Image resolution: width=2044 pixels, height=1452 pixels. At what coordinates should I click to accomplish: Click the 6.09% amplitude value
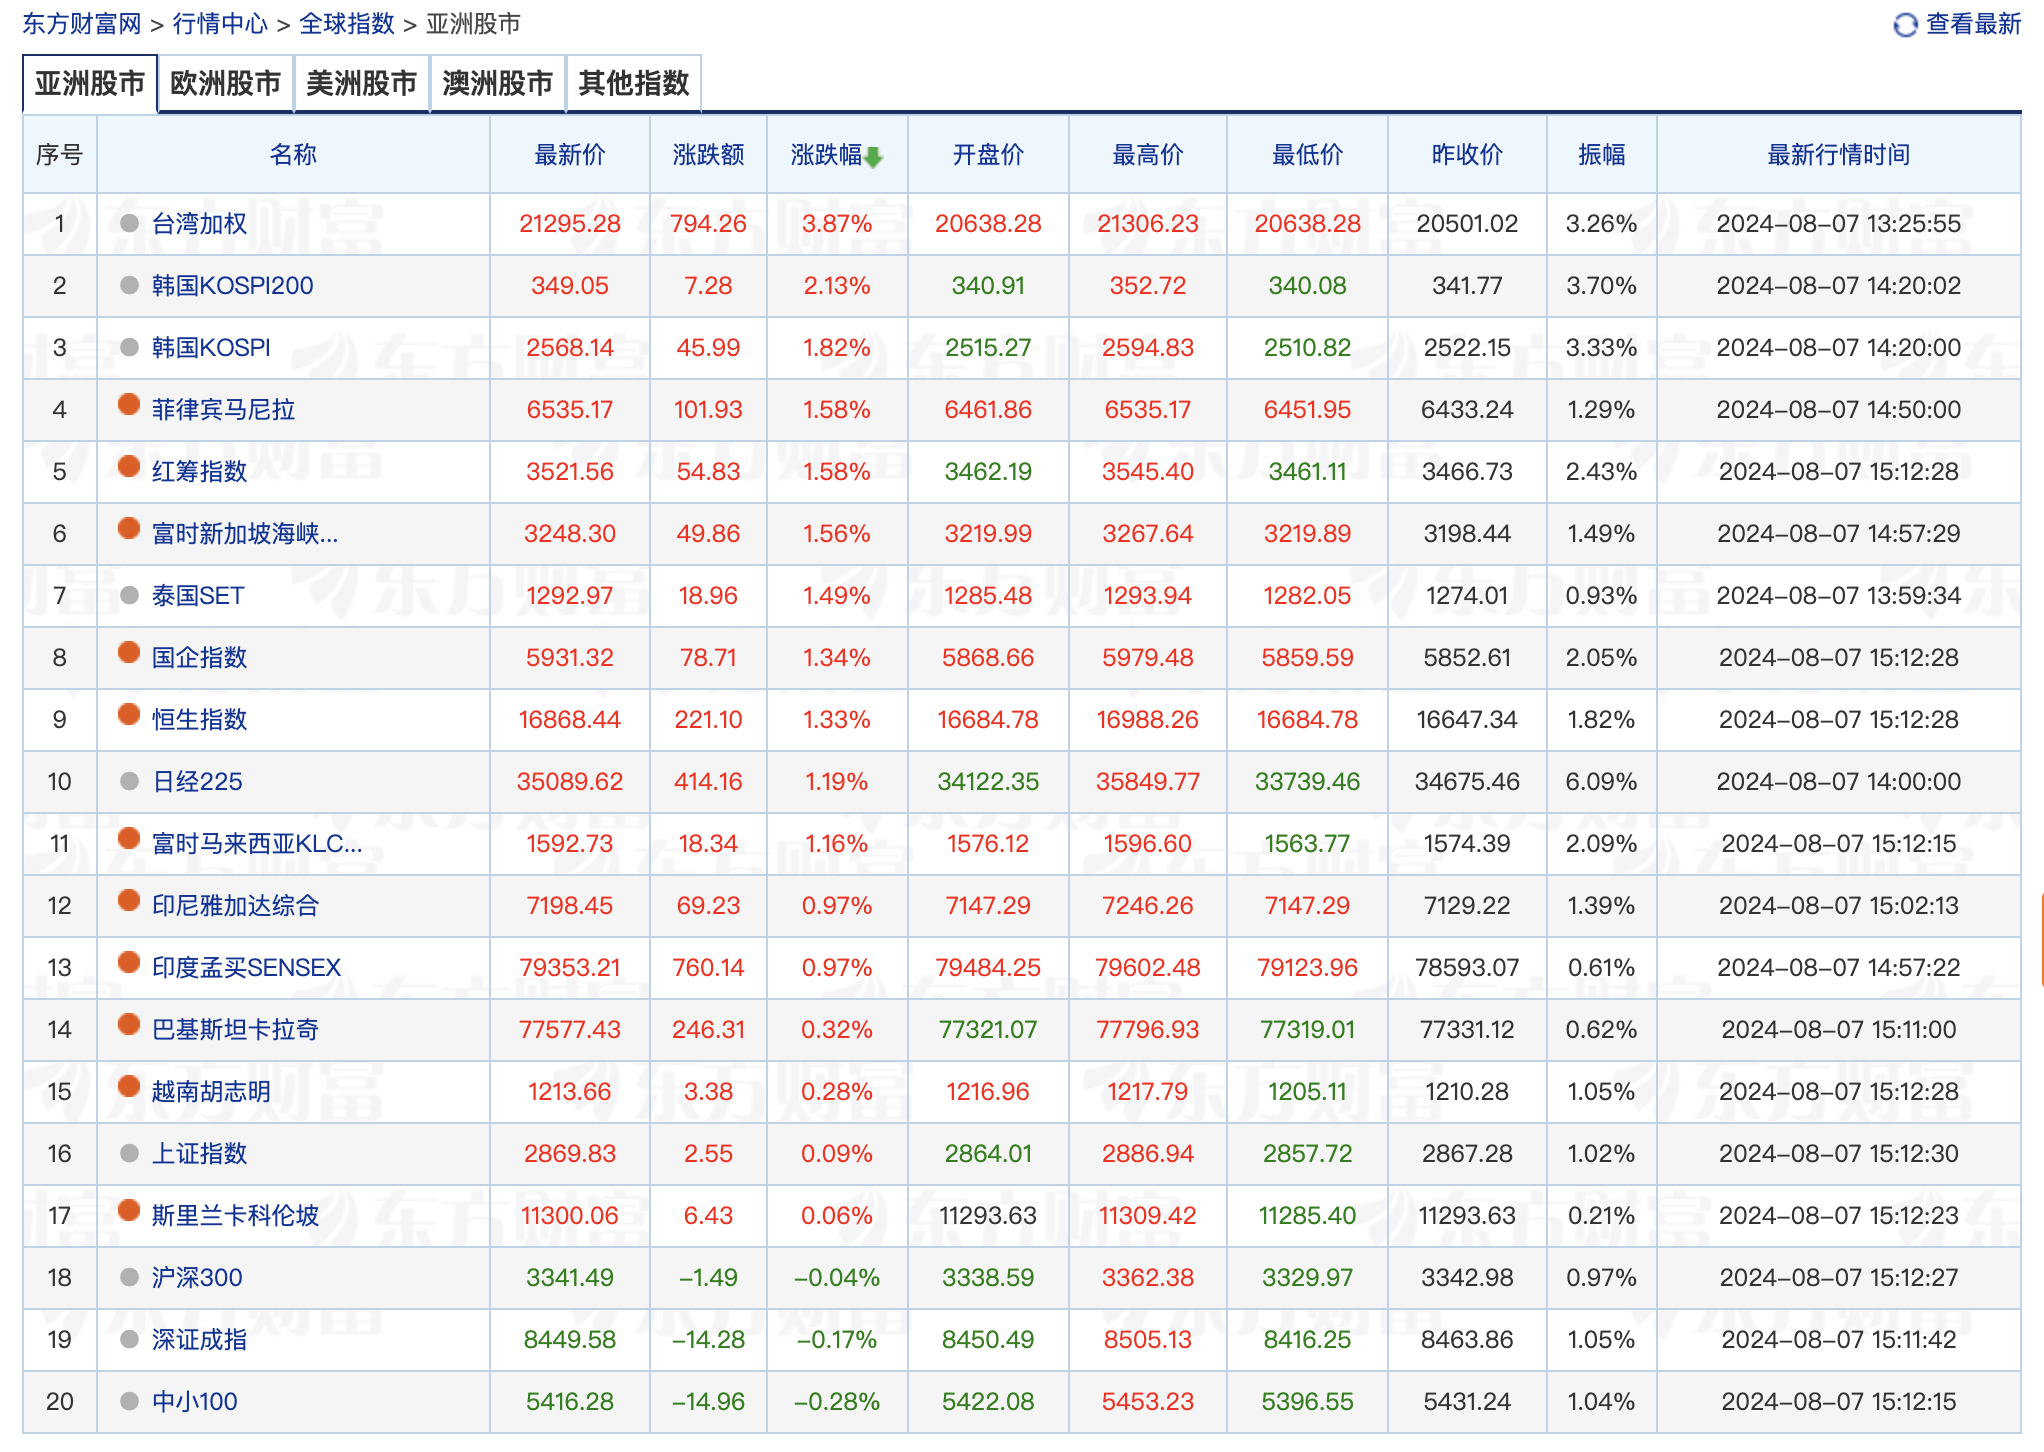[1601, 782]
